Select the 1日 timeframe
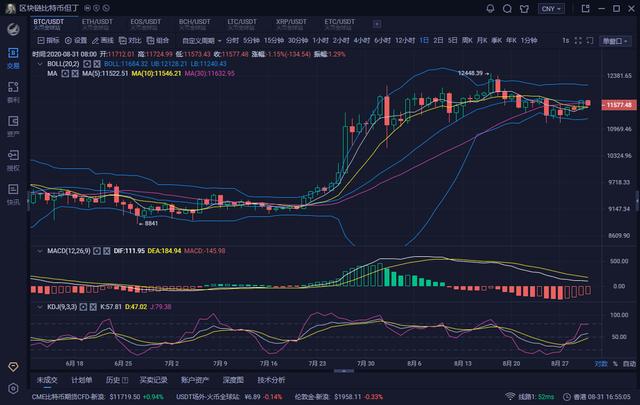640x405 pixels. click(424, 40)
